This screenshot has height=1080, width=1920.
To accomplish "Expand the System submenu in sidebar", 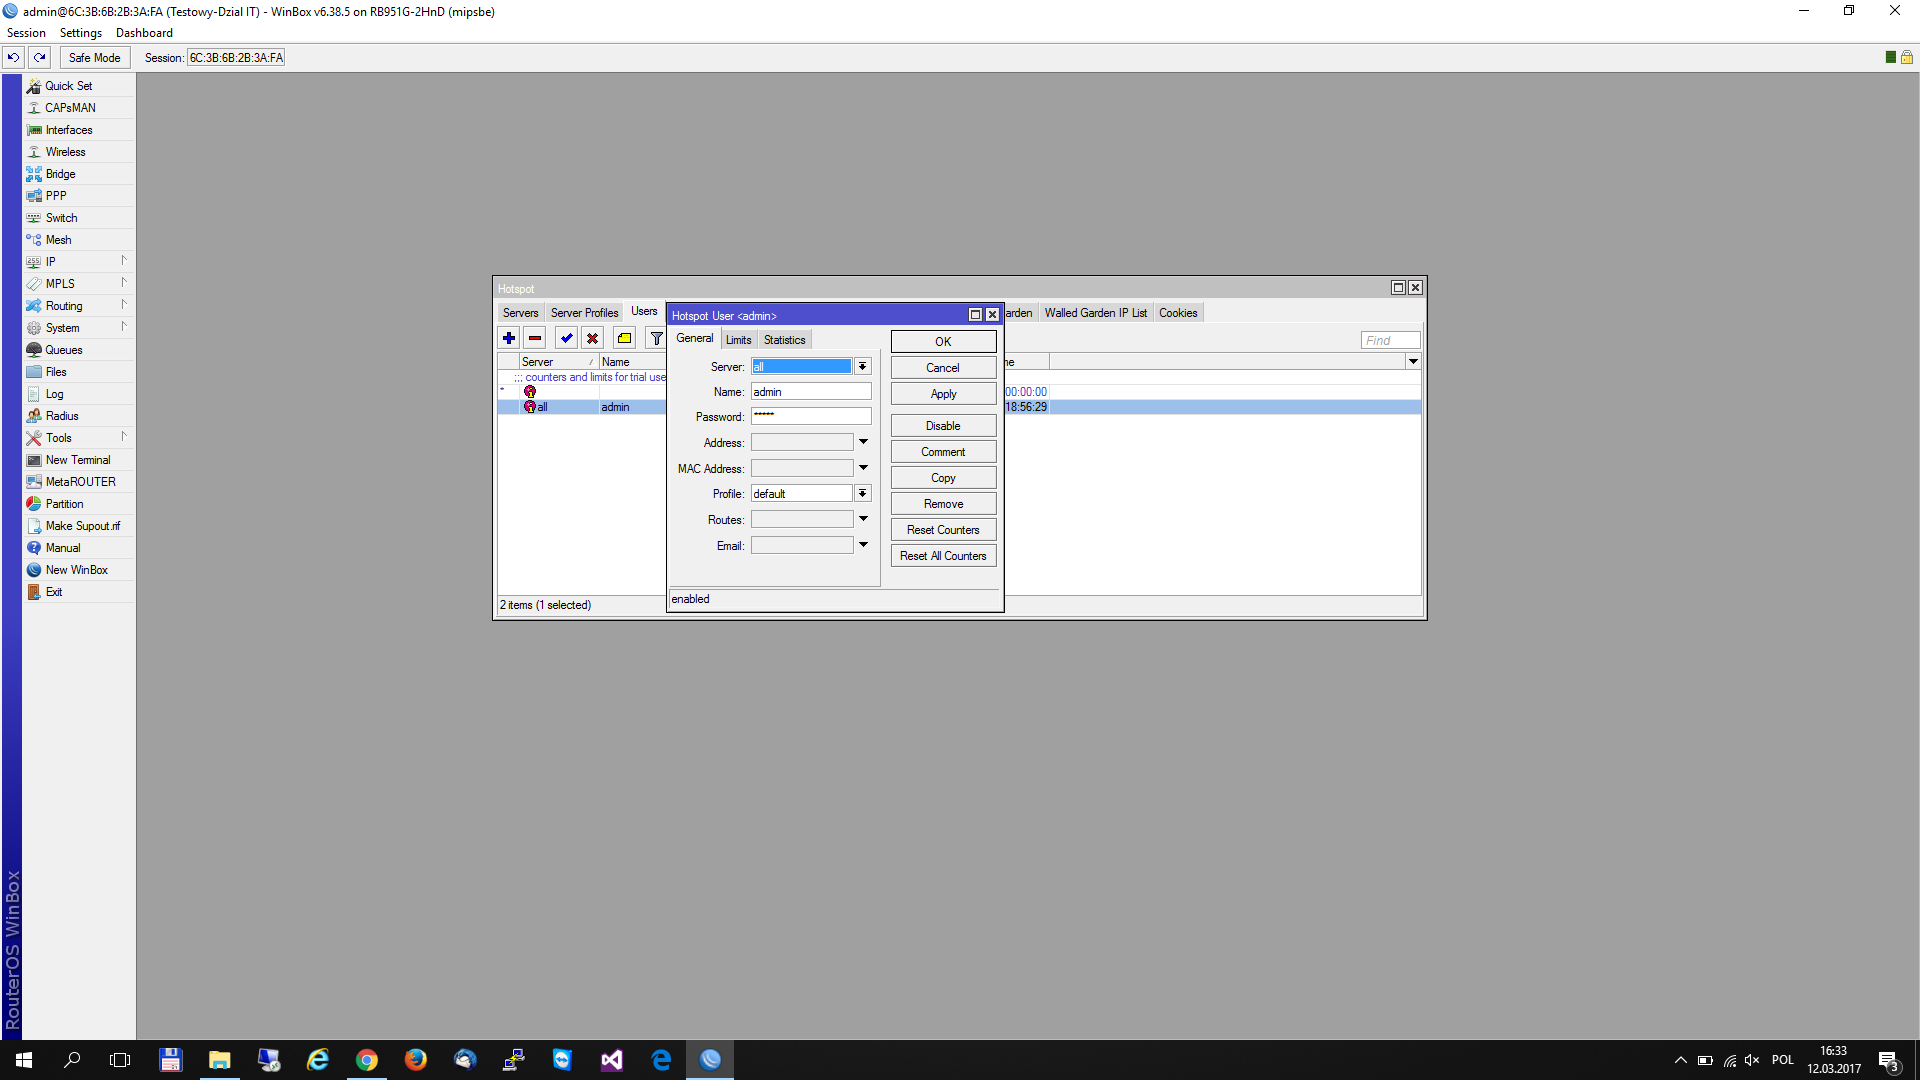I will tap(79, 328).
